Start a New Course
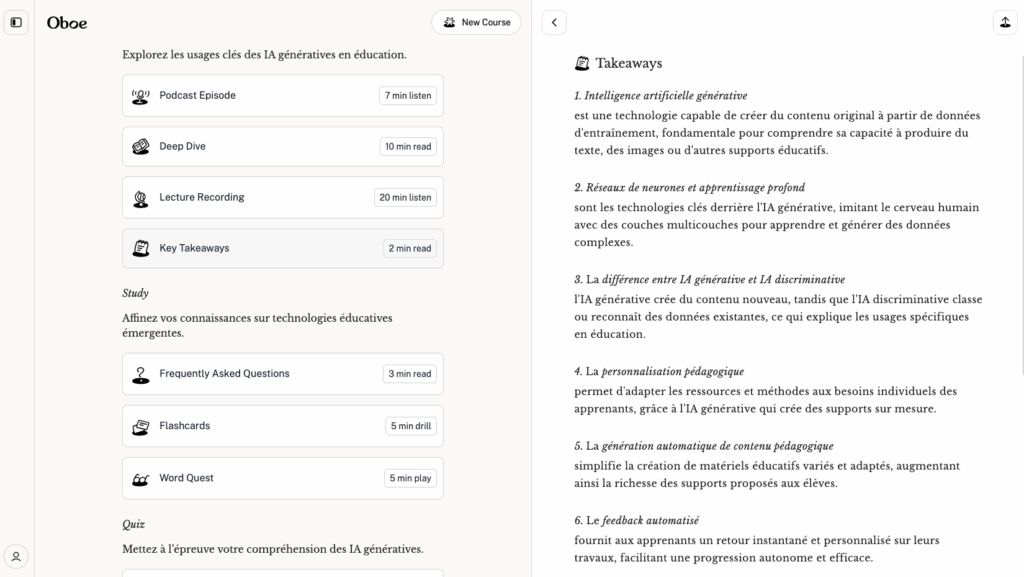This screenshot has width=1024, height=577. [476, 22]
